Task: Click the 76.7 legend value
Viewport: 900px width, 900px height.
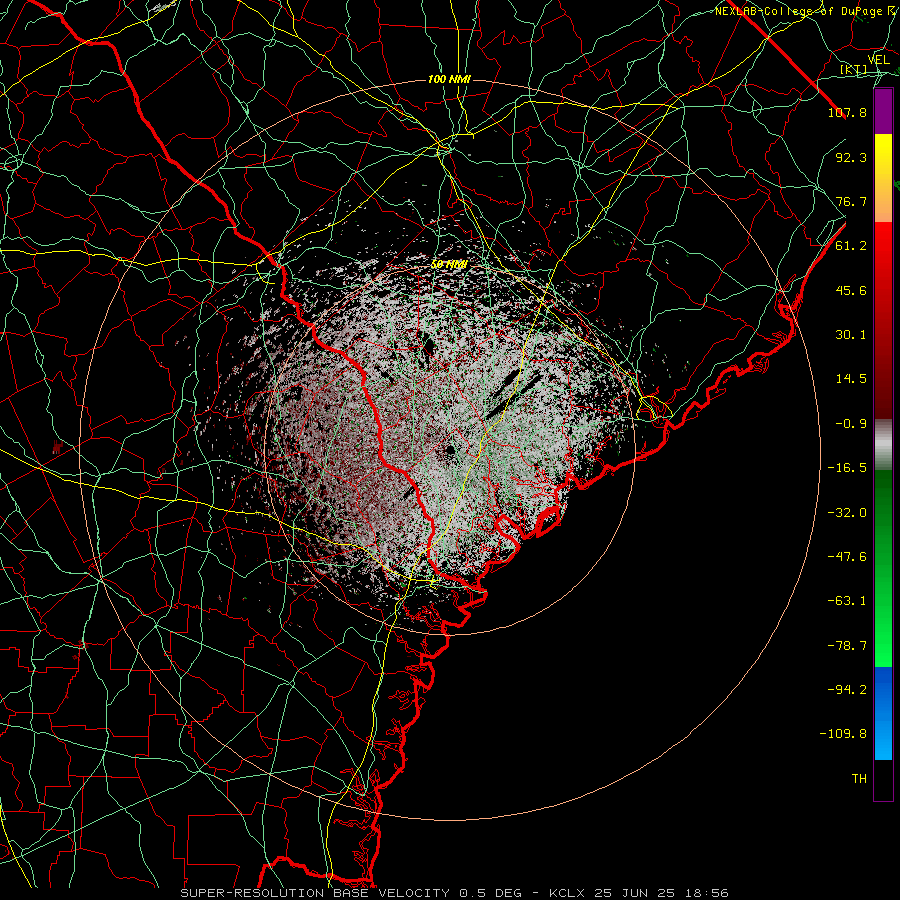Action: coord(851,201)
